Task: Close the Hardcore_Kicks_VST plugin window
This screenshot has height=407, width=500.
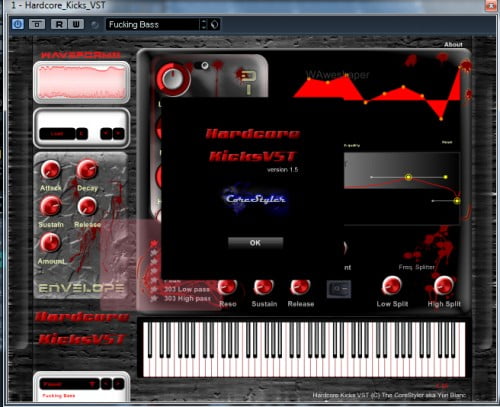Action: tap(491, 5)
